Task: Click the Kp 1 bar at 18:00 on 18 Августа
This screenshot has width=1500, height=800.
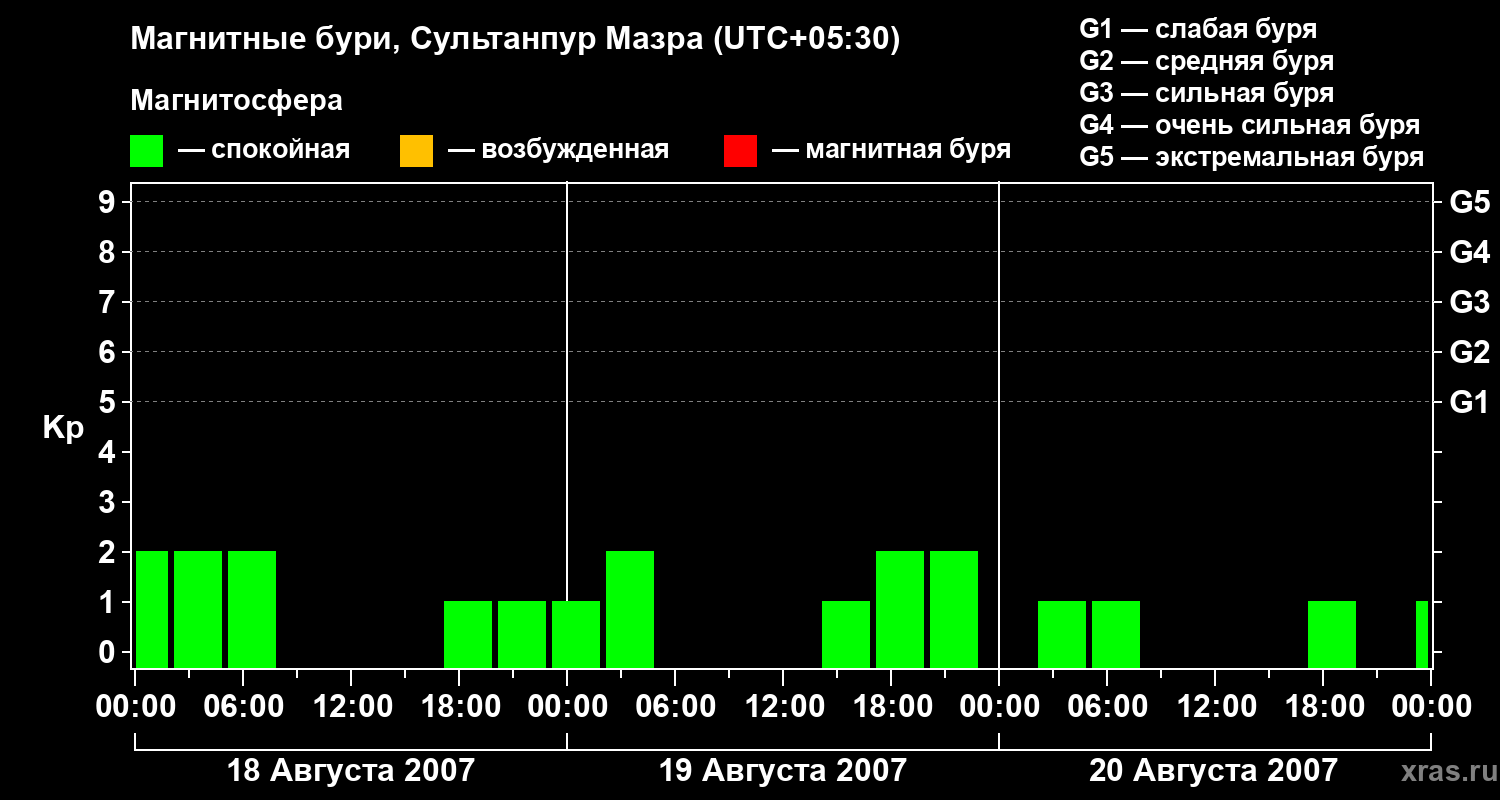Action: click(x=468, y=634)
